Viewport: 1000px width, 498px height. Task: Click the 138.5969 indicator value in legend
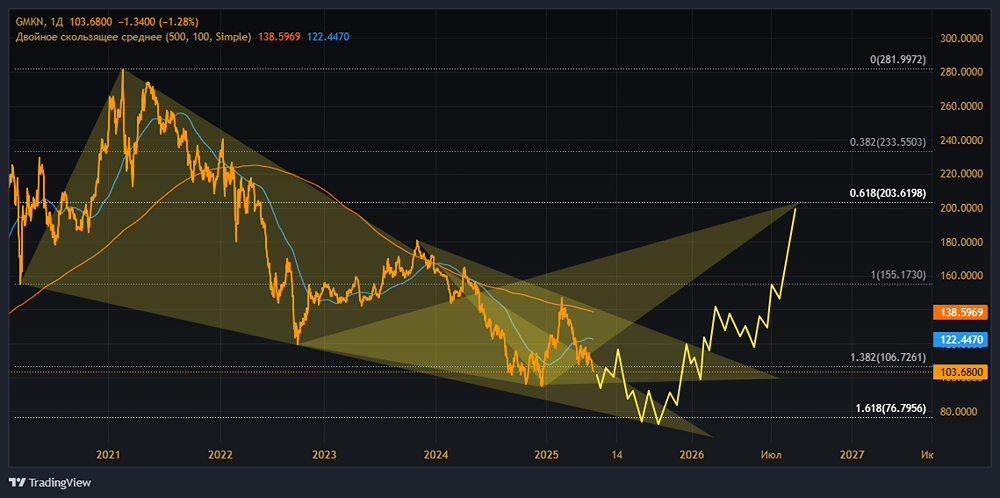277,37
